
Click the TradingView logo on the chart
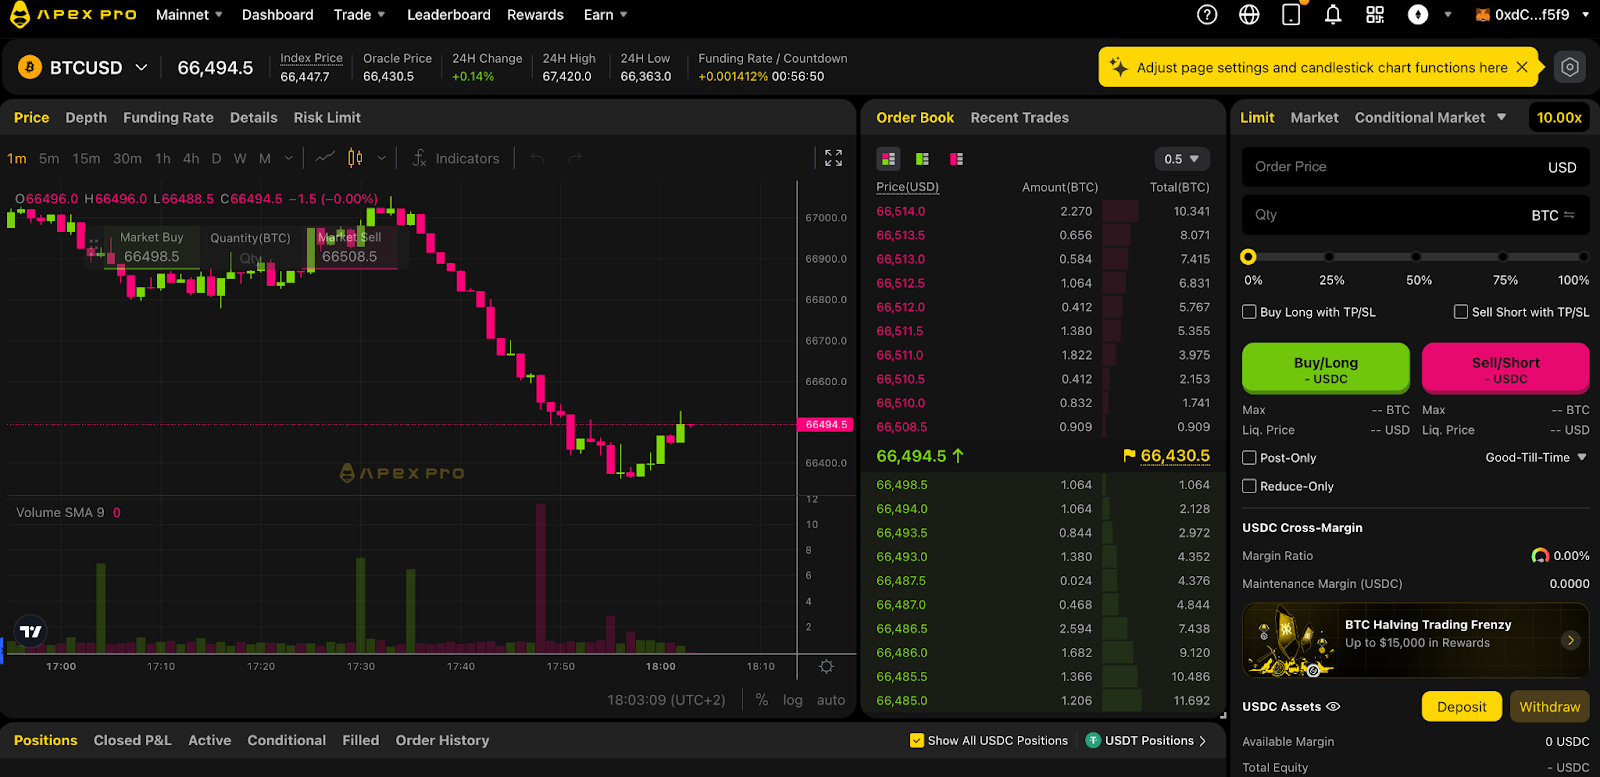pyautogui.click(x=31, y=631)
